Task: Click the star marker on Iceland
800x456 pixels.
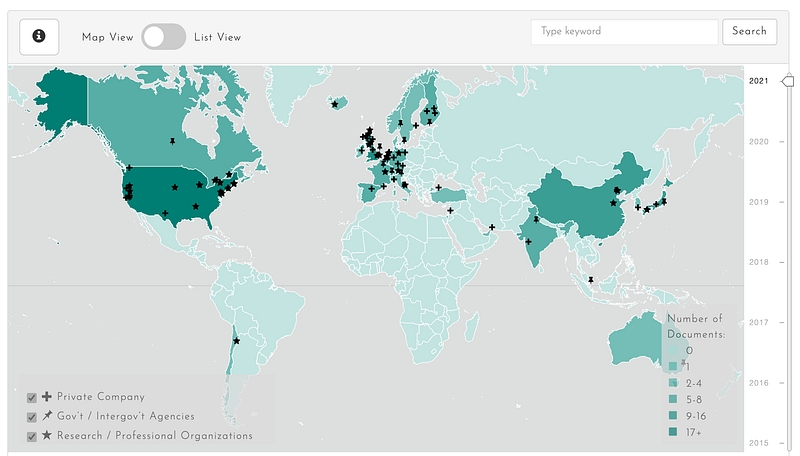Action: tap(335, 104)
